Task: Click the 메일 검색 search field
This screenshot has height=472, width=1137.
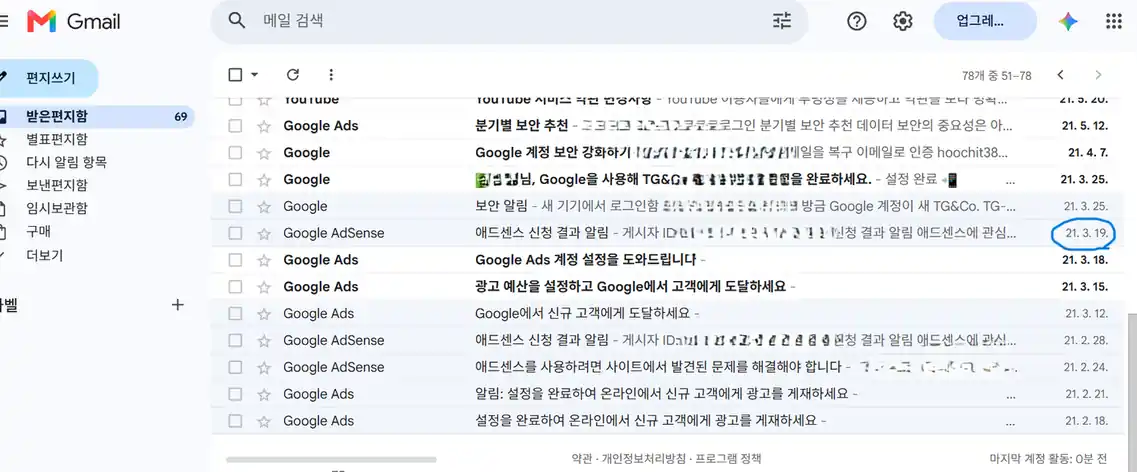Action: click(508, 21)
